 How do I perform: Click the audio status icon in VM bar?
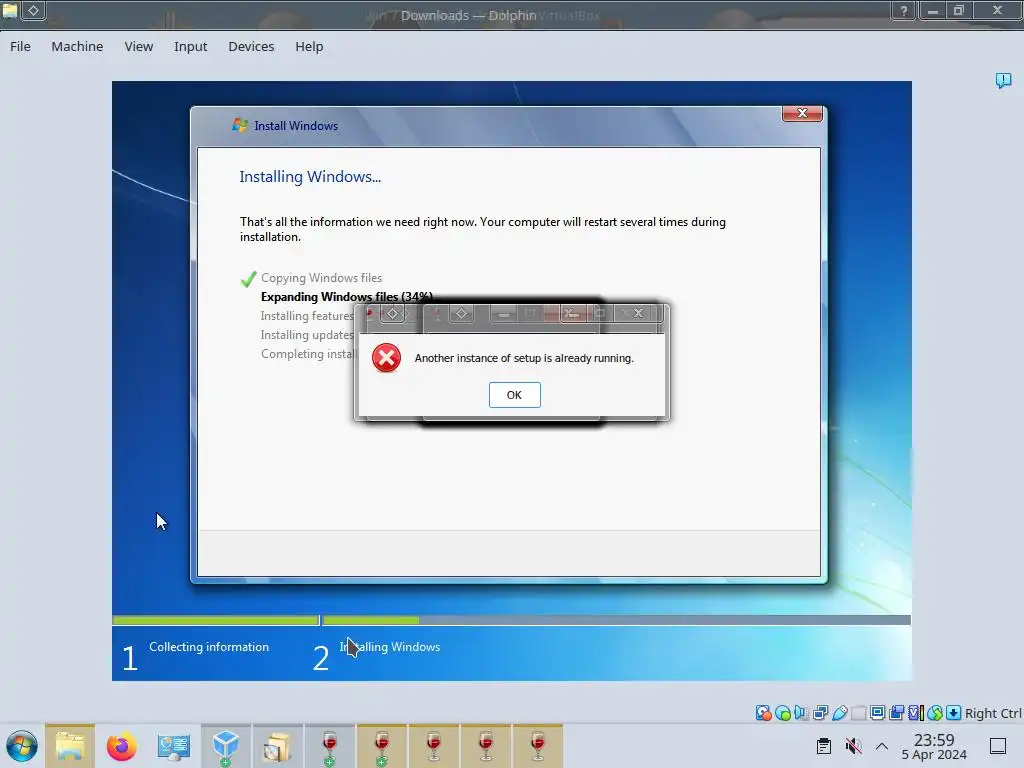click(x=801, y=713)
